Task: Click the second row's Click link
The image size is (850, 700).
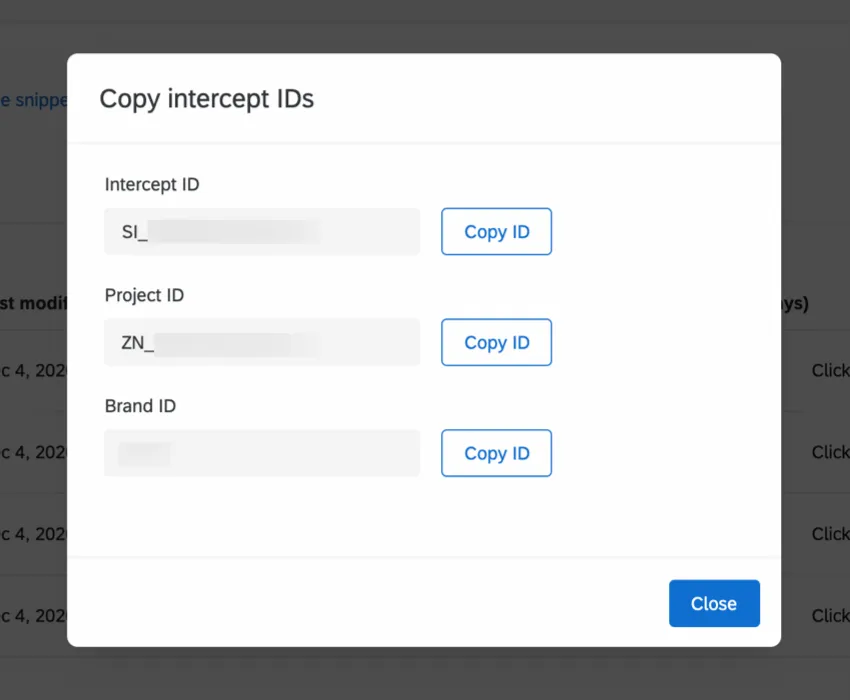Action: (831, 452)
